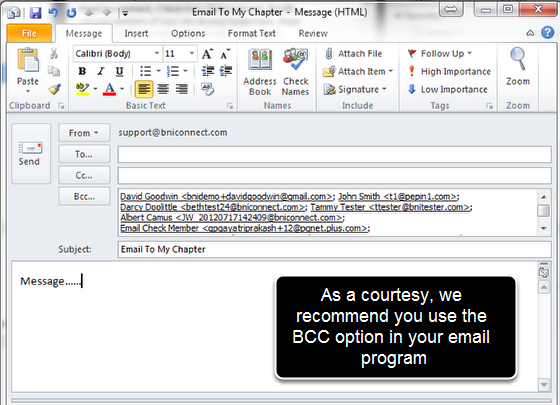Click the Save icon in quick access toolbar
The width and height of the screenshot is (560, 405).
35,13
